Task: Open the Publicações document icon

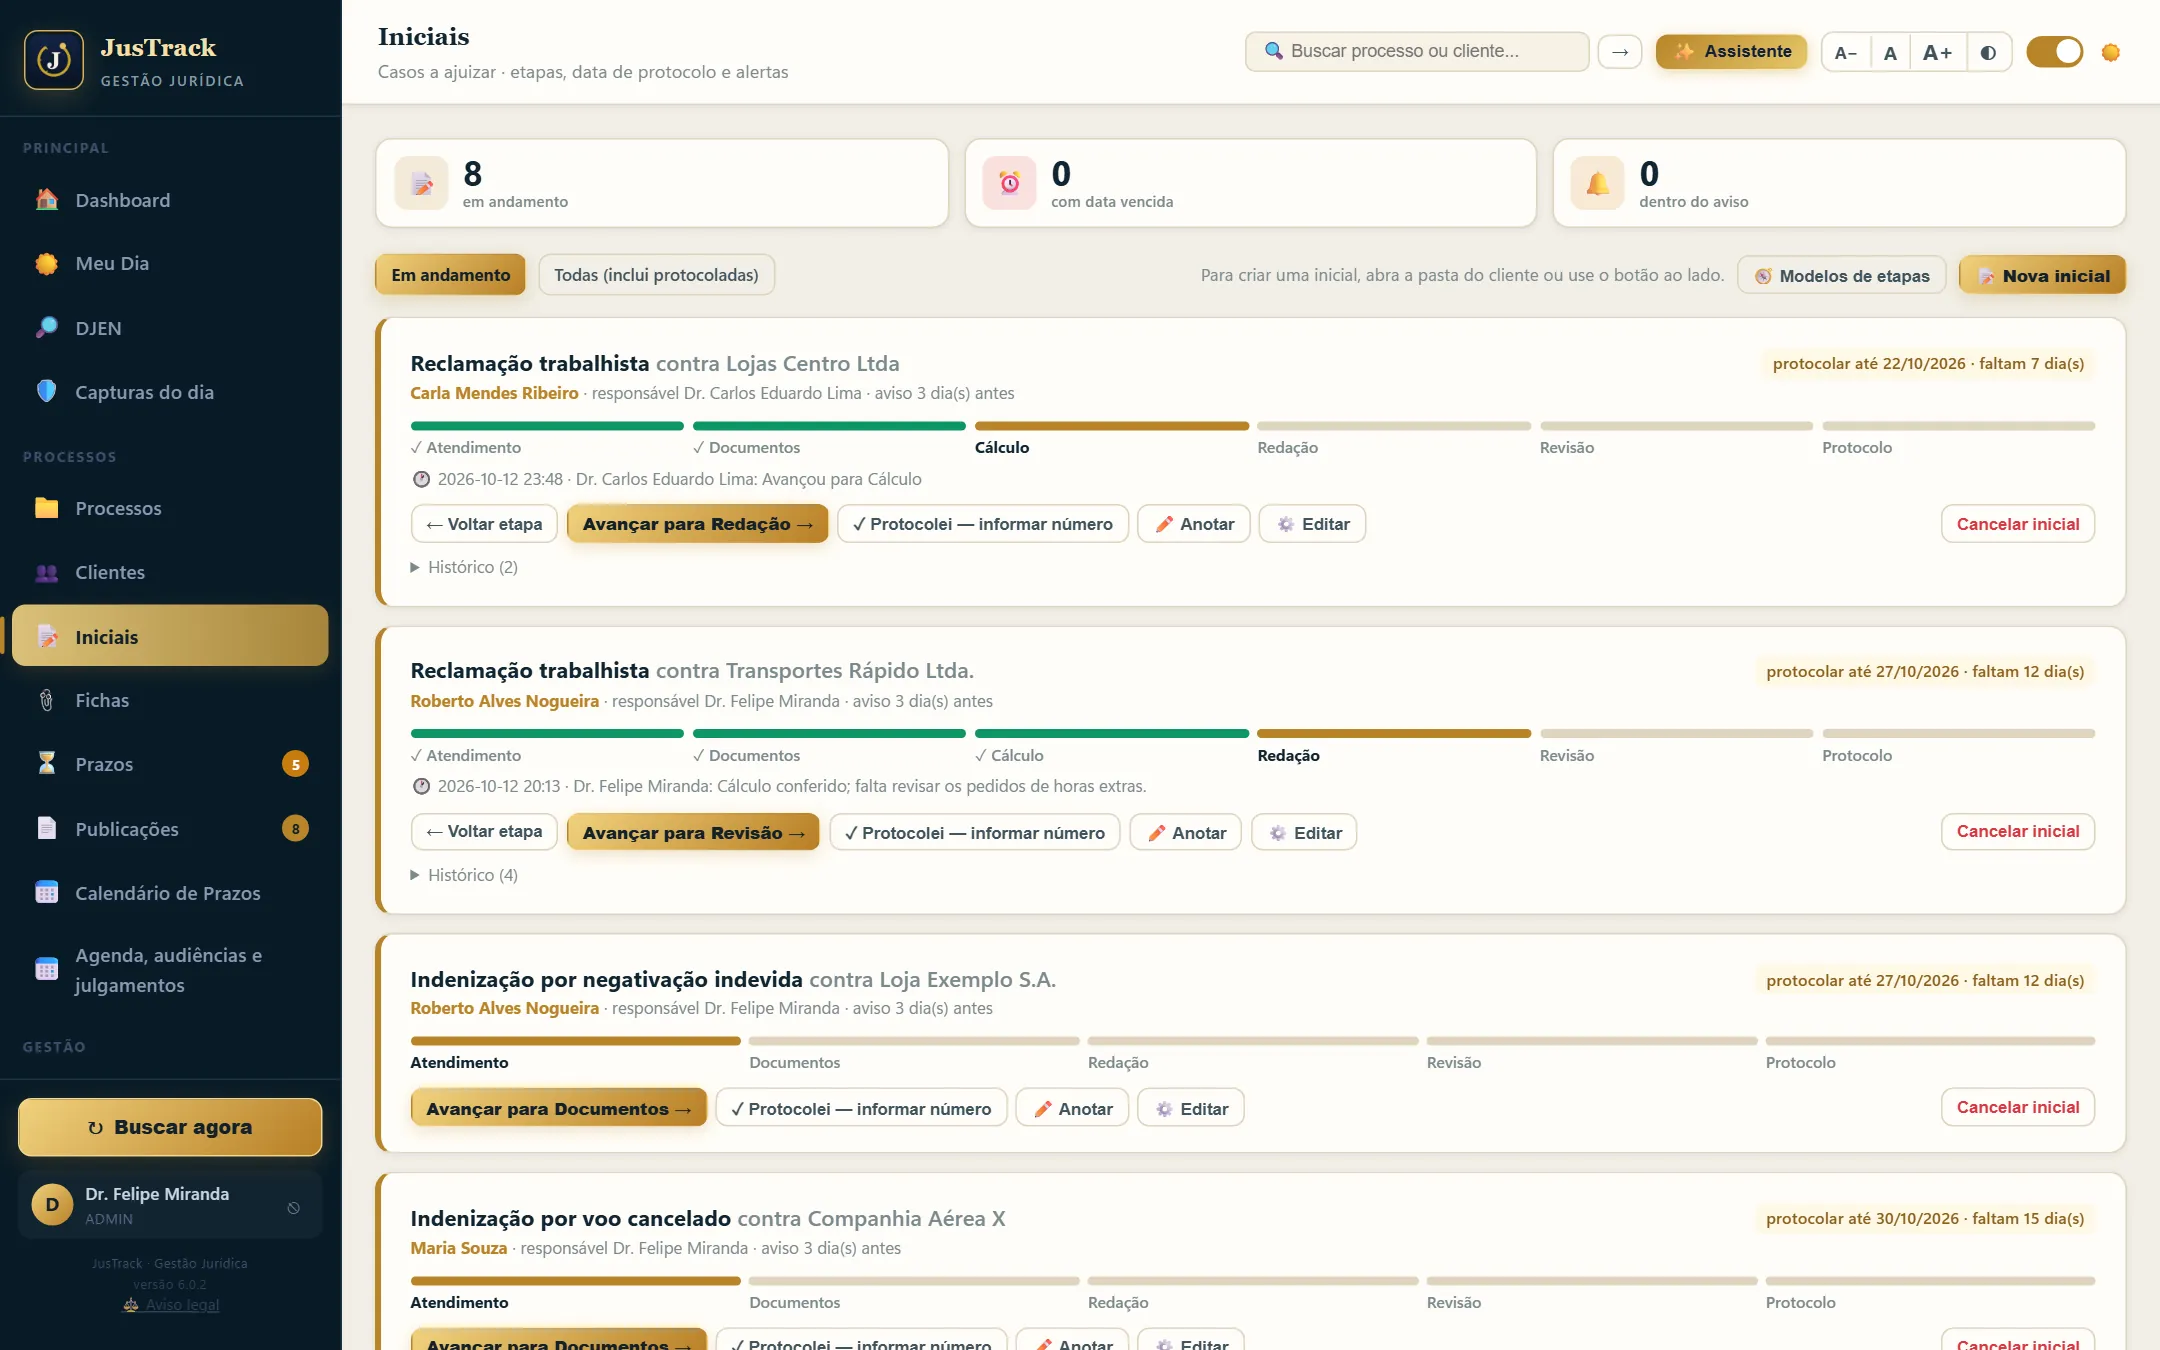Action: click(x=47, y=829)
